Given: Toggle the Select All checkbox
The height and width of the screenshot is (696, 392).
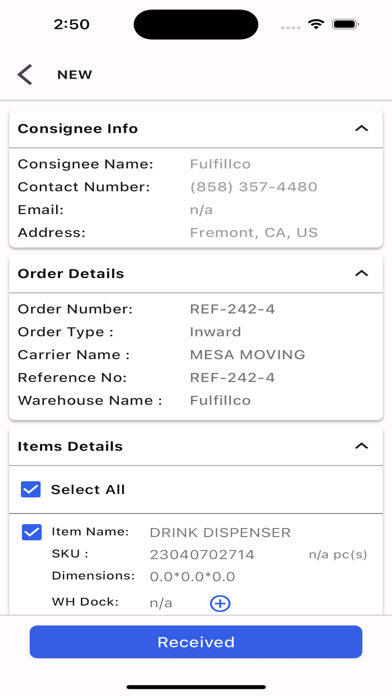Looking at the screenshot, I should [x=31, y=490].
